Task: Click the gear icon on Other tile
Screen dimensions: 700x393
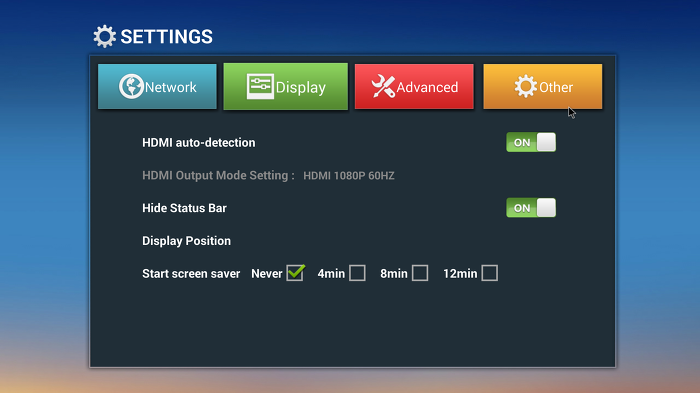Action: tap(525, 86)
